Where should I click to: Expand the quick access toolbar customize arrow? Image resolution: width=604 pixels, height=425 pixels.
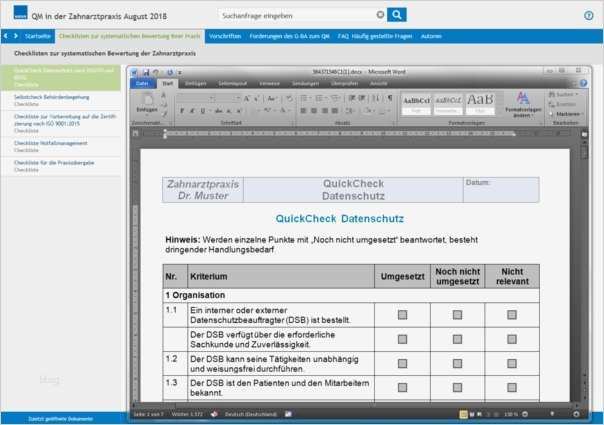[180, 72]
